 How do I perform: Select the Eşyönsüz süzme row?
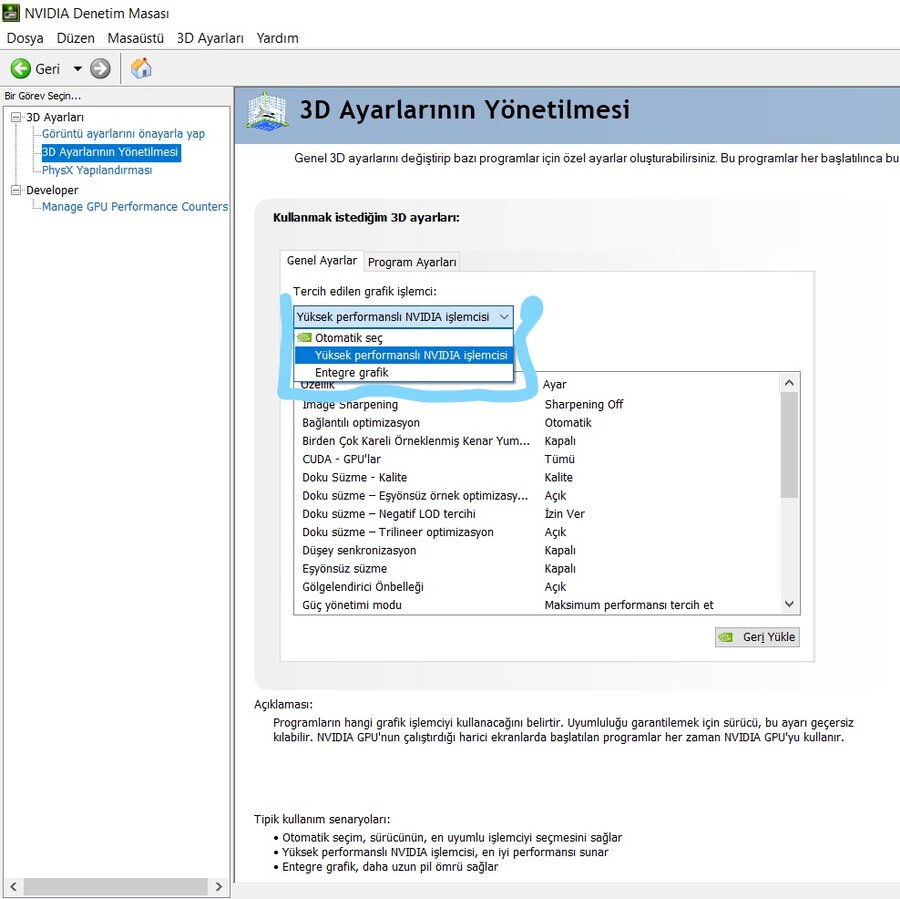(x=537, y=569)
